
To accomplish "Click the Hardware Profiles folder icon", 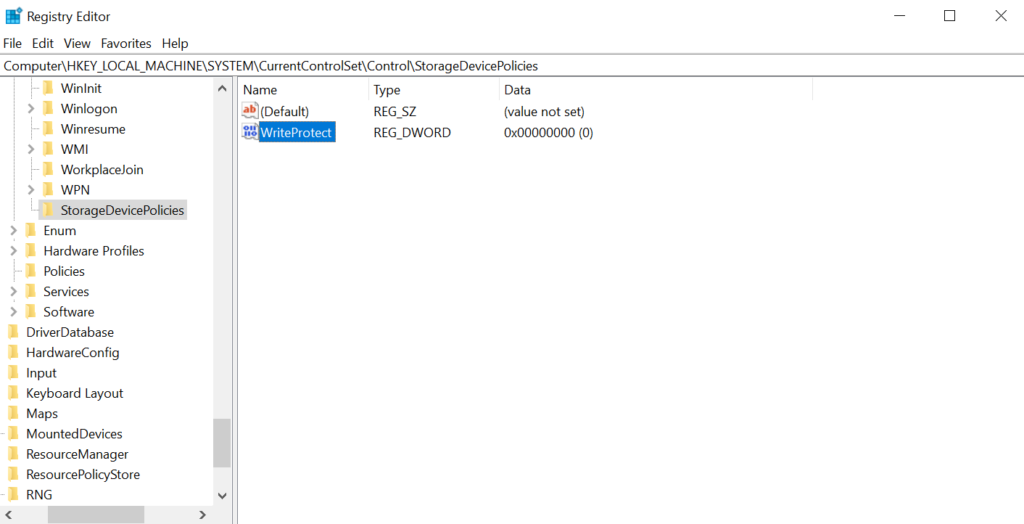I will point(31,250).
